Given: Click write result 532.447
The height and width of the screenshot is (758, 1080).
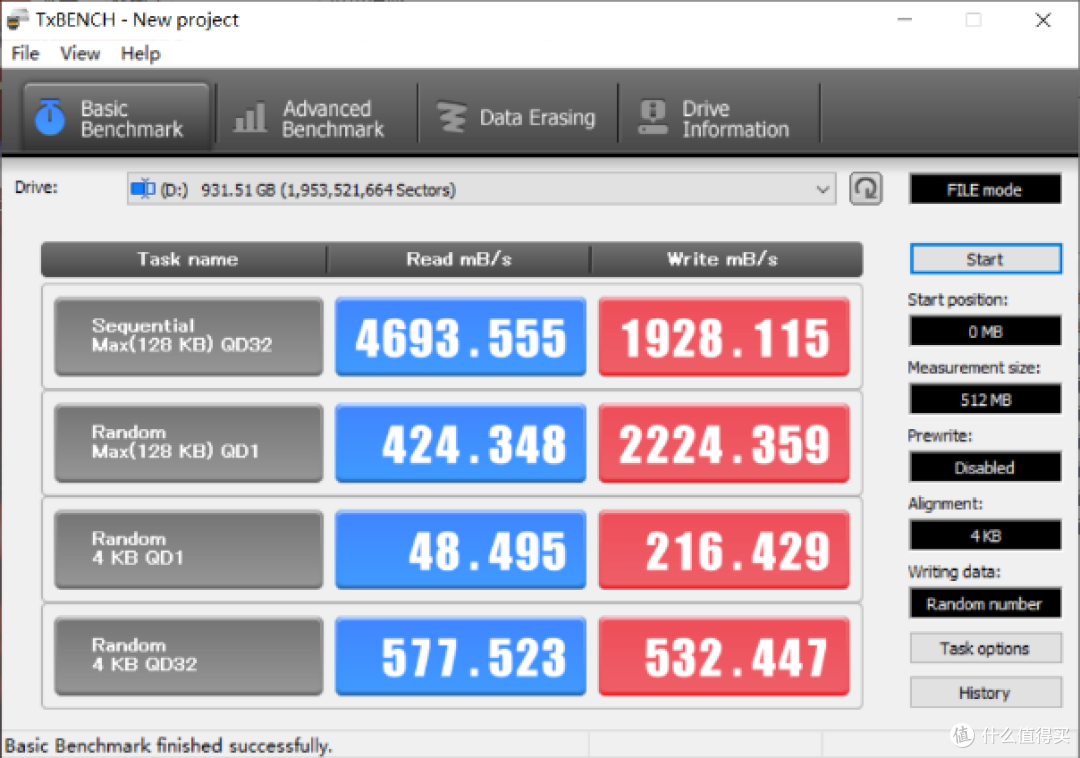Looking at the screenshot, I should coord(724,656).
